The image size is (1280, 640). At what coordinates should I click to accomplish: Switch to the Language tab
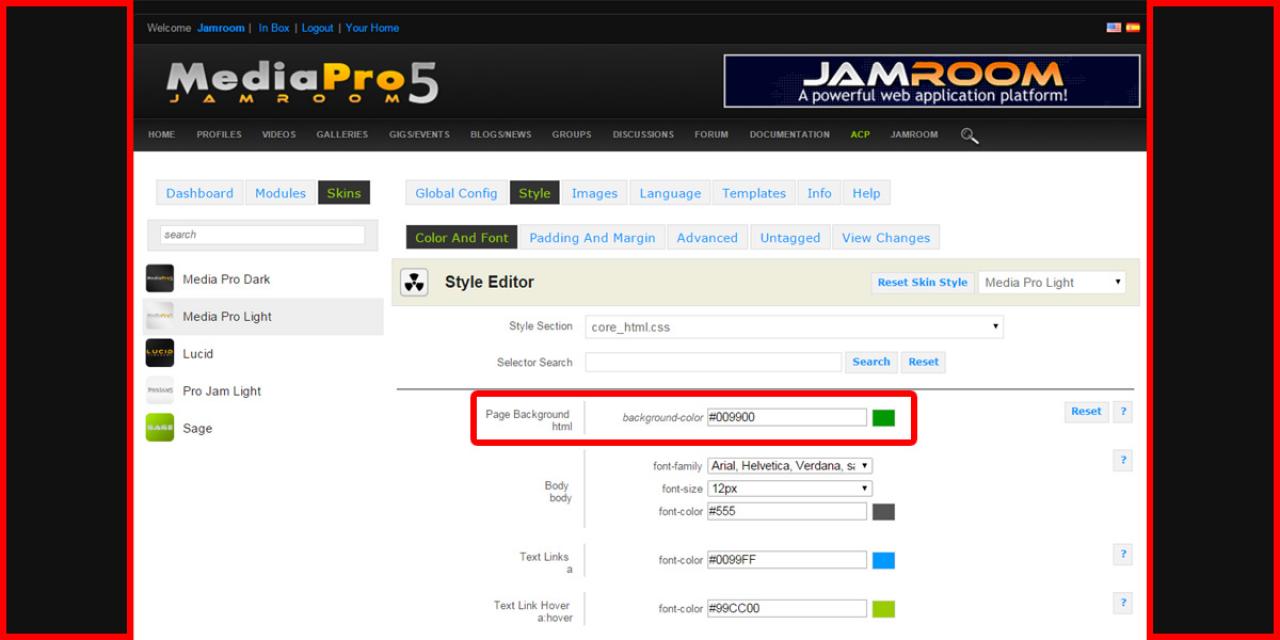670,193
